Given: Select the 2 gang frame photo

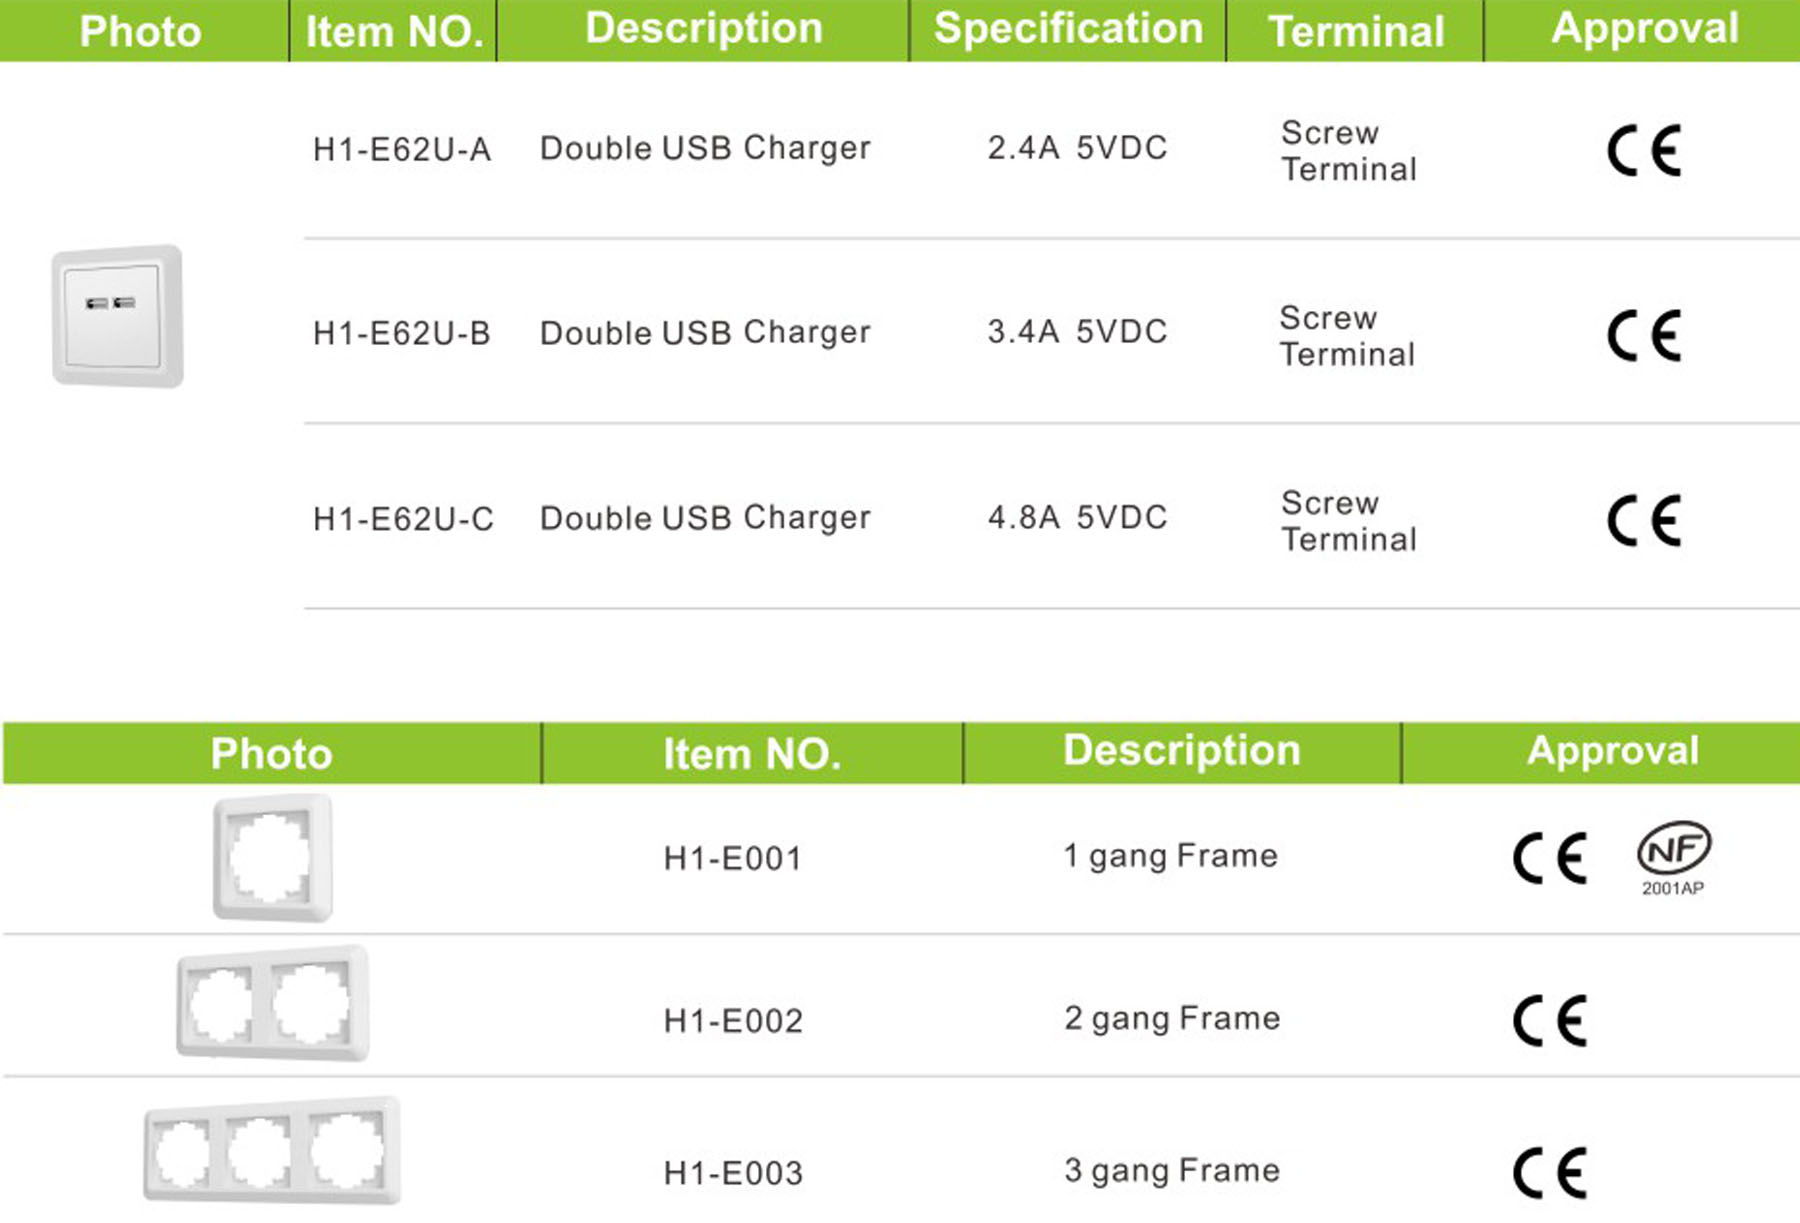Looking at the screenshot, I should pos(273,1003).
